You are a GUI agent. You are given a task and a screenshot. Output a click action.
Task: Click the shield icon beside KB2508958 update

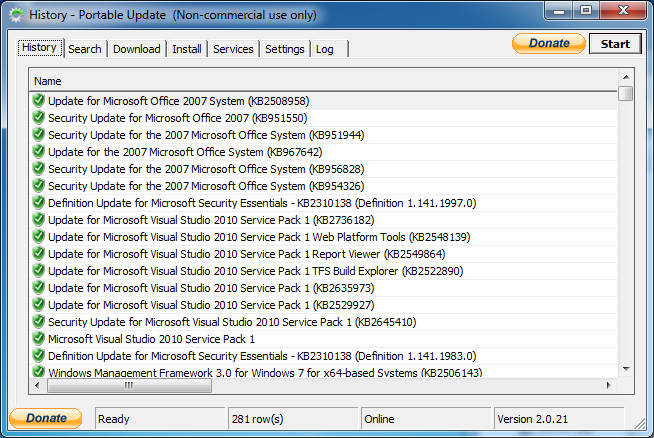coord(38,101)
